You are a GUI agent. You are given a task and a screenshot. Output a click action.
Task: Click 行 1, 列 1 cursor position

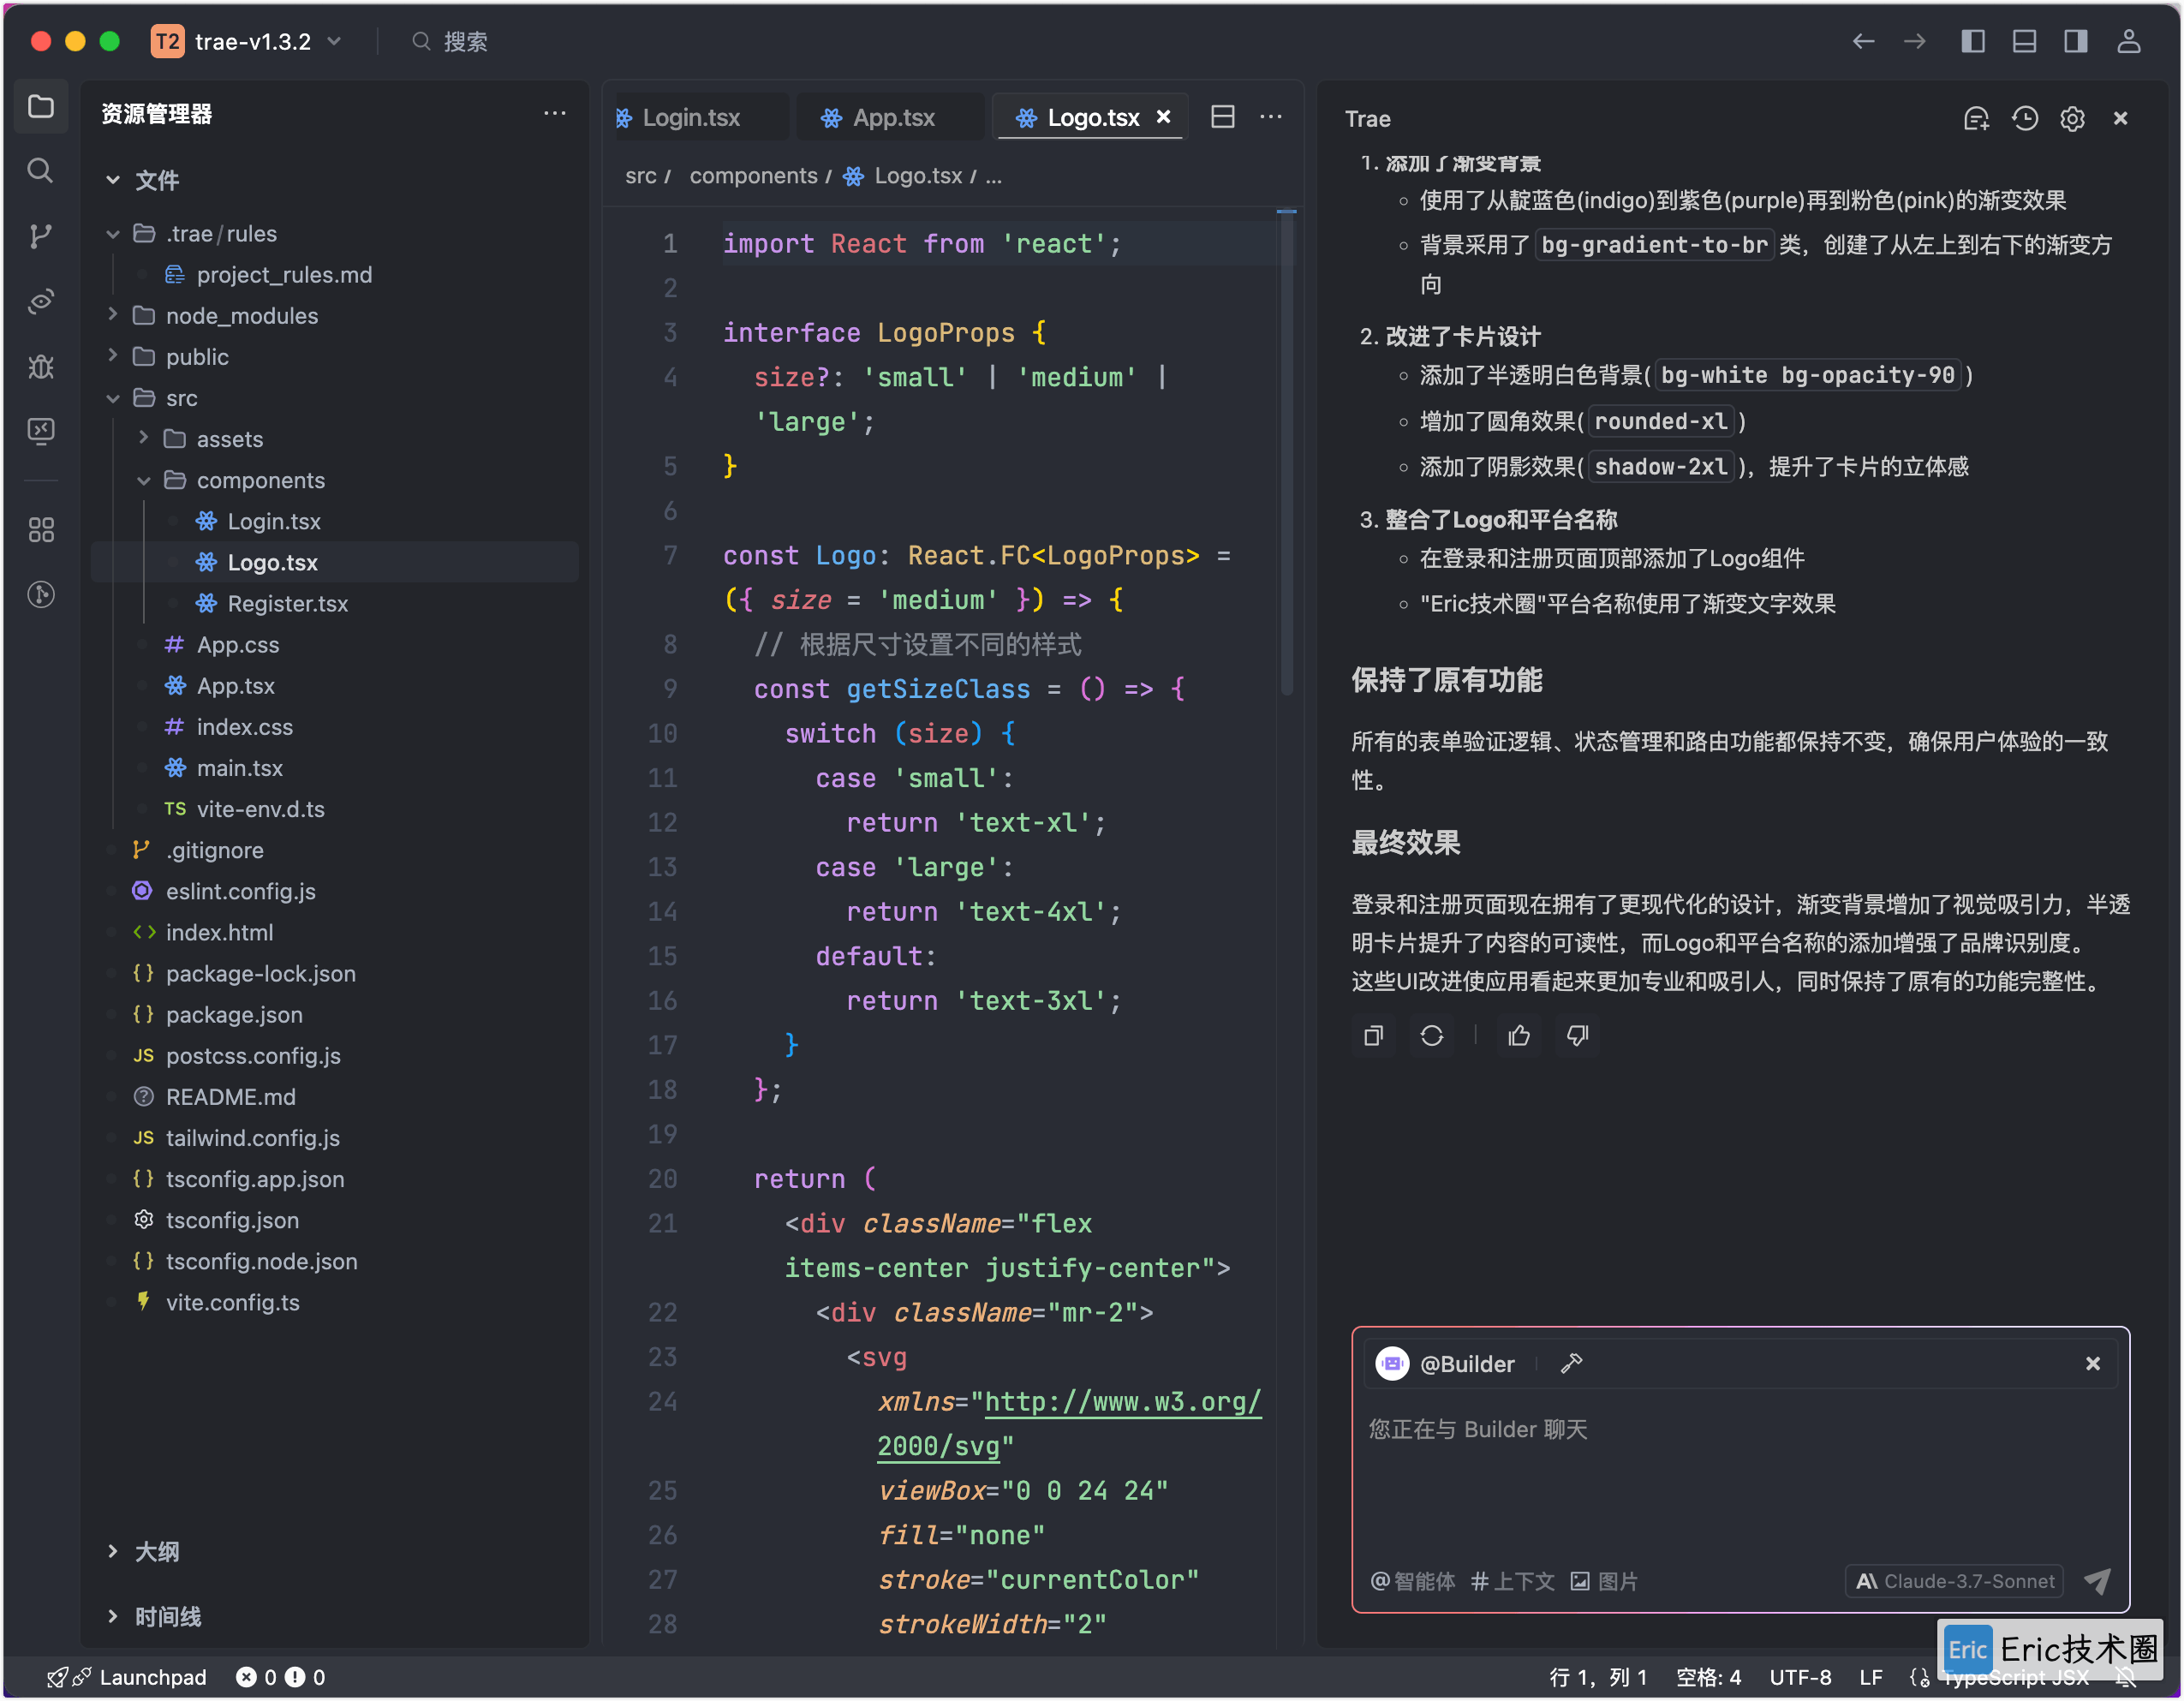coord(1598,1677)
